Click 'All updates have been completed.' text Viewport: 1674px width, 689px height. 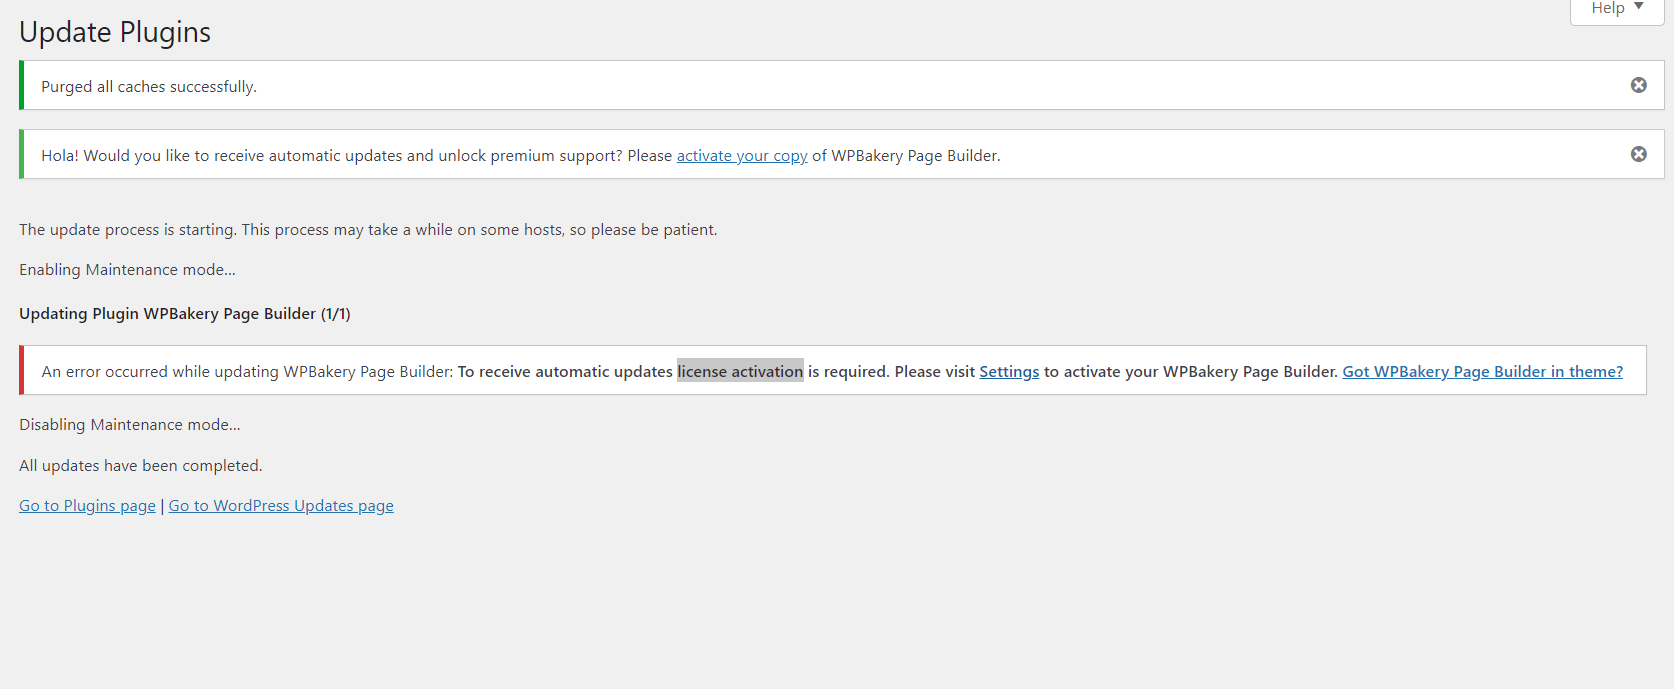(x=141, y=466)
